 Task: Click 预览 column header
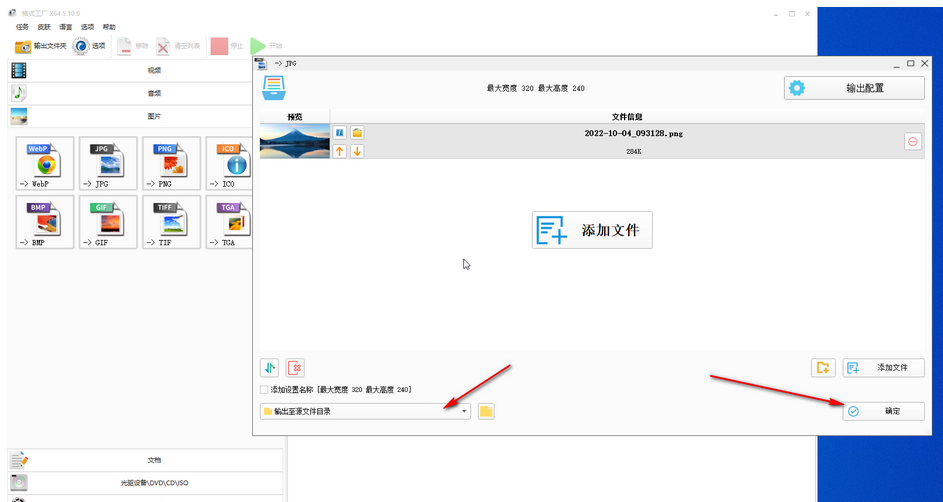(295, 117)
